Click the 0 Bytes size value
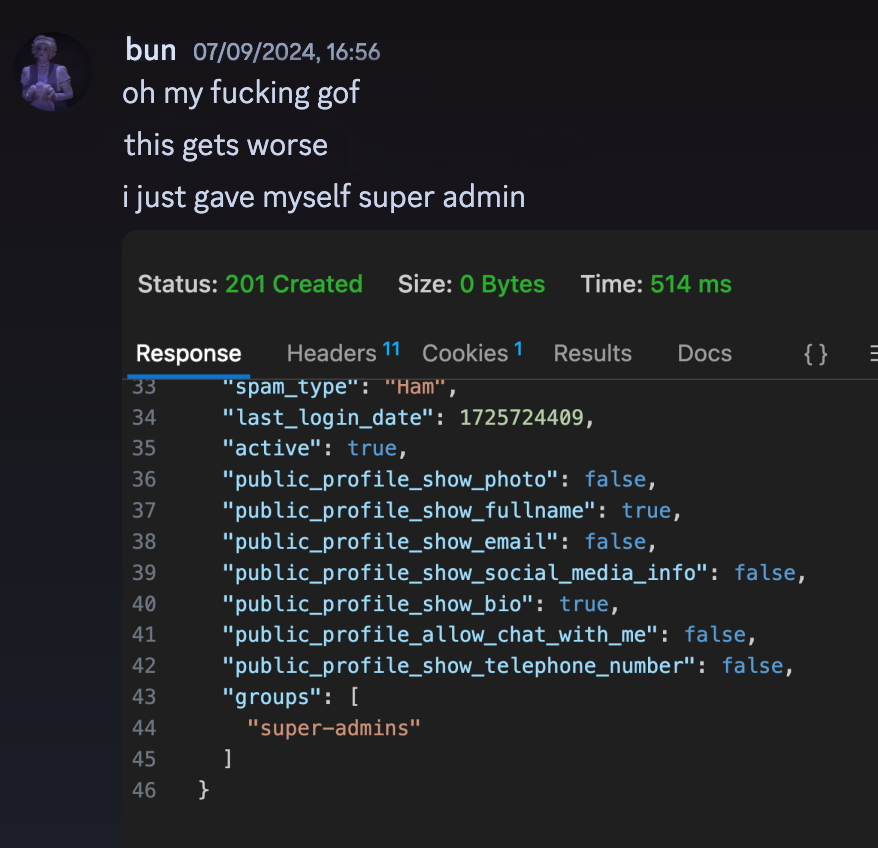878x848 pixels. [x=502, y=284]
